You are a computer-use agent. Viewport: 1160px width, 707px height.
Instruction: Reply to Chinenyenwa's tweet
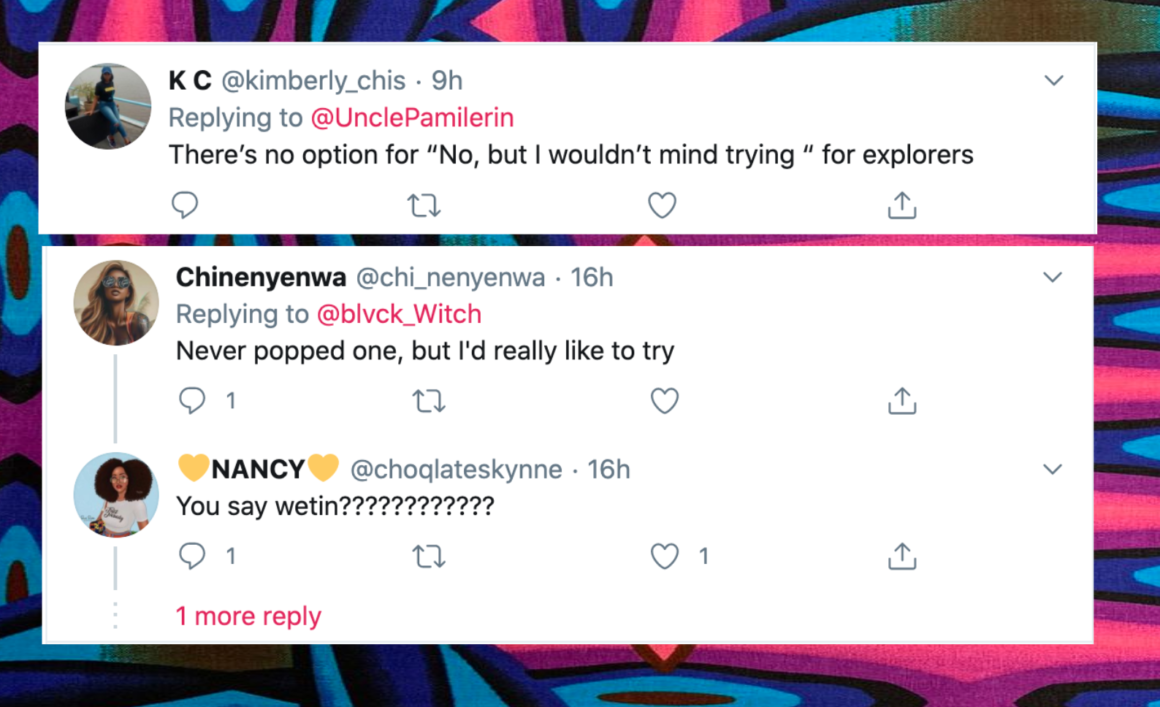192,402
